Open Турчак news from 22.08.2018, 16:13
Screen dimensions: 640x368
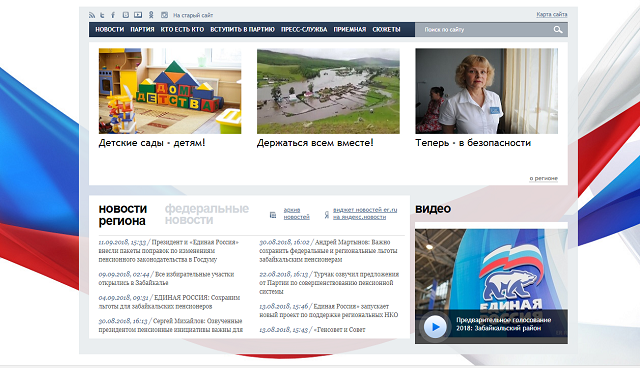329,283
